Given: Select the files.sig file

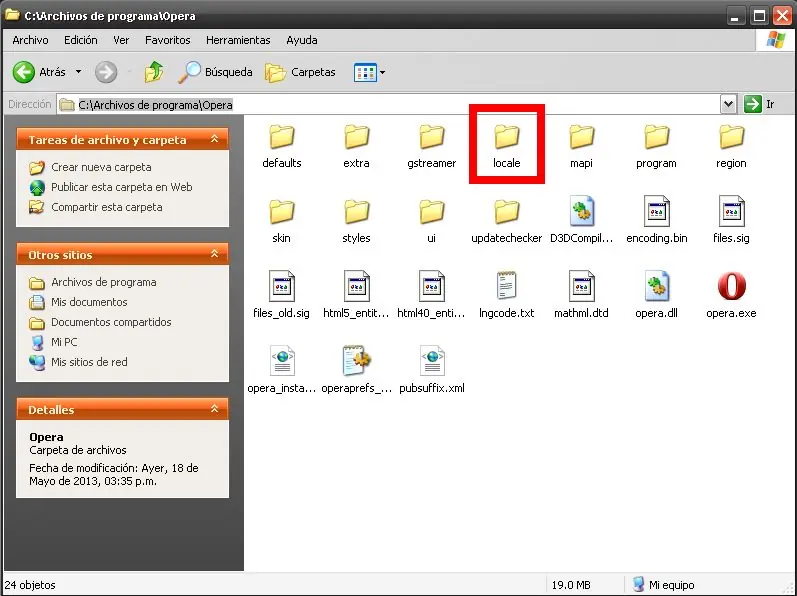Looking at the screenshot, I should [731, 219].
